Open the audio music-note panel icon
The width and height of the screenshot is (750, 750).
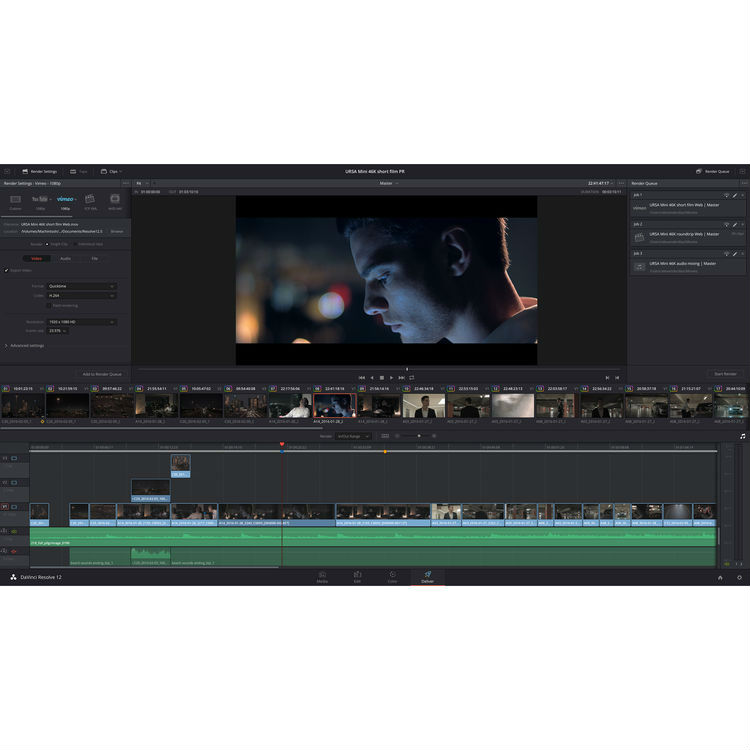pyautogui.click(x=743, y=436)
